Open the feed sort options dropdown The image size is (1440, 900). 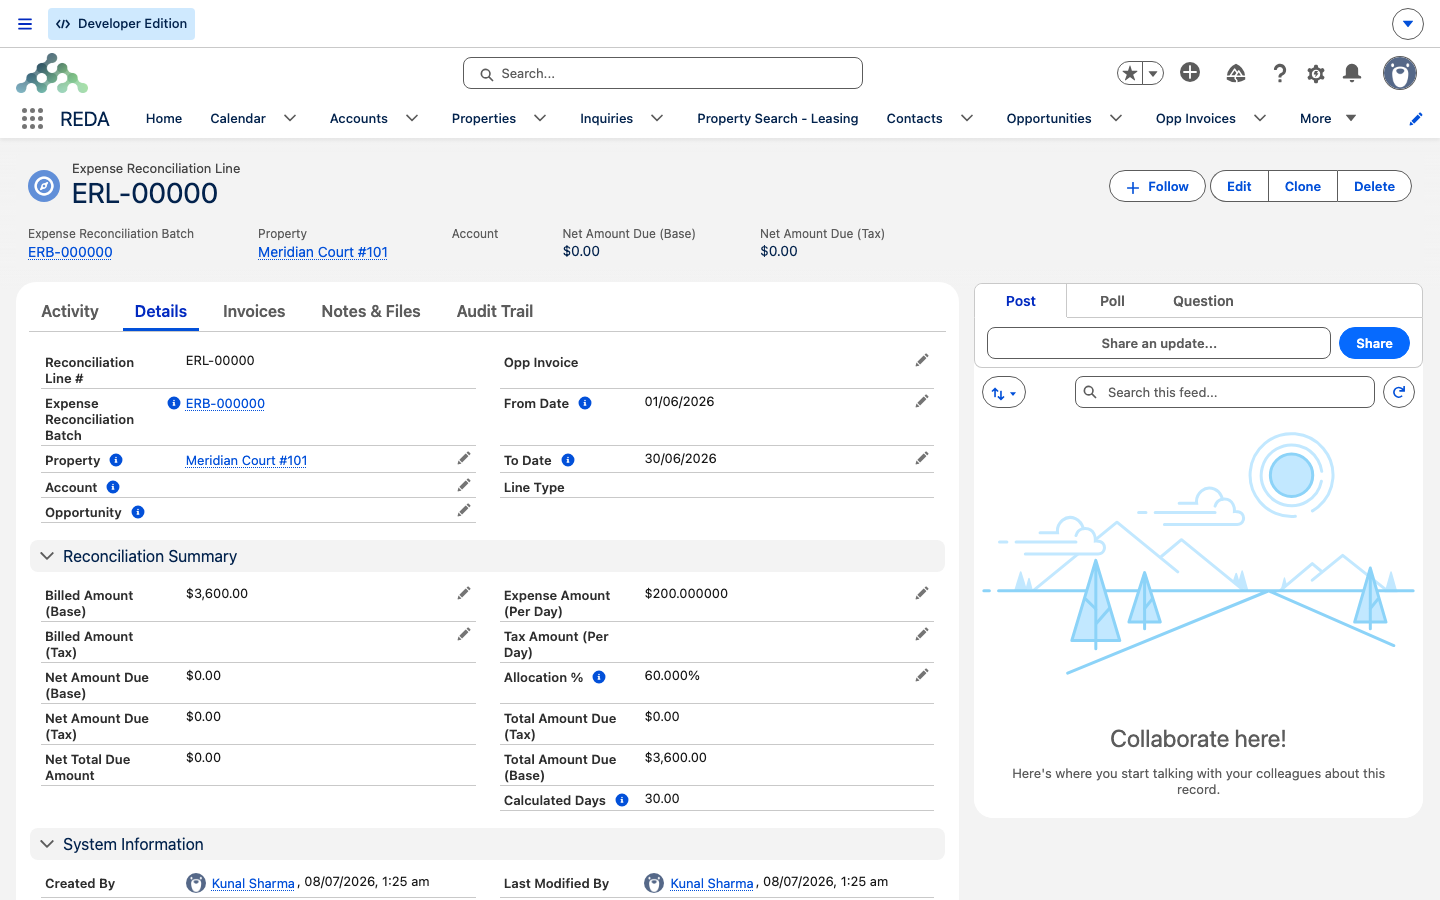coord(1004,393)
